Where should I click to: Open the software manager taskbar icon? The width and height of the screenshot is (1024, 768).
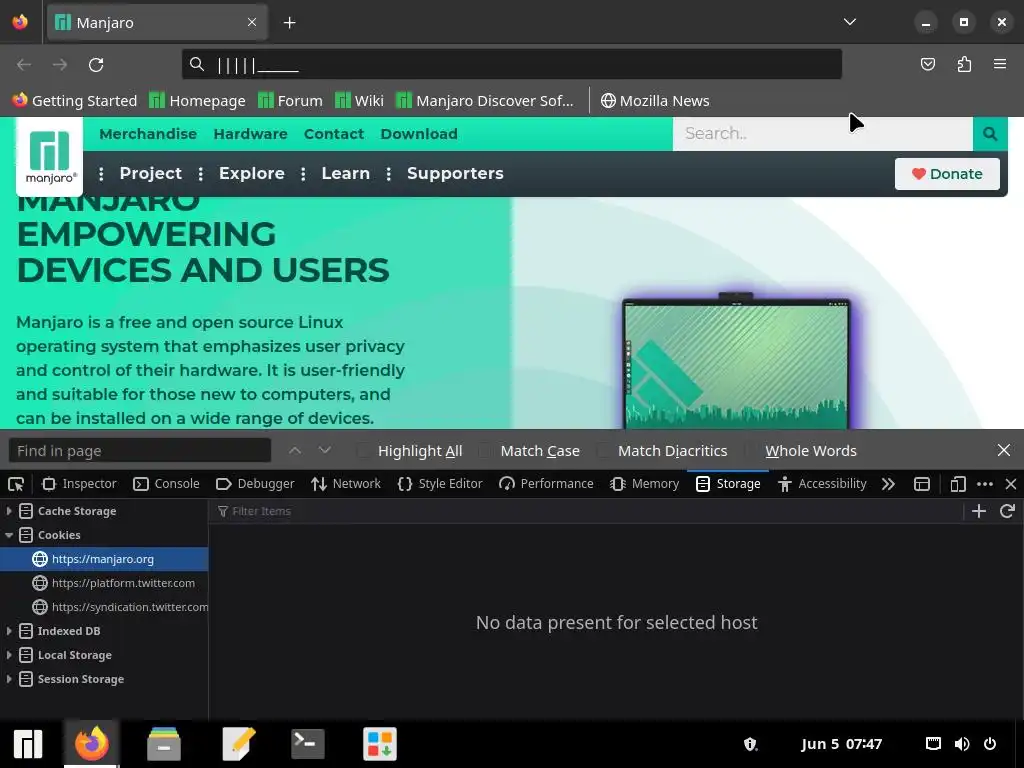pos(380,744)
